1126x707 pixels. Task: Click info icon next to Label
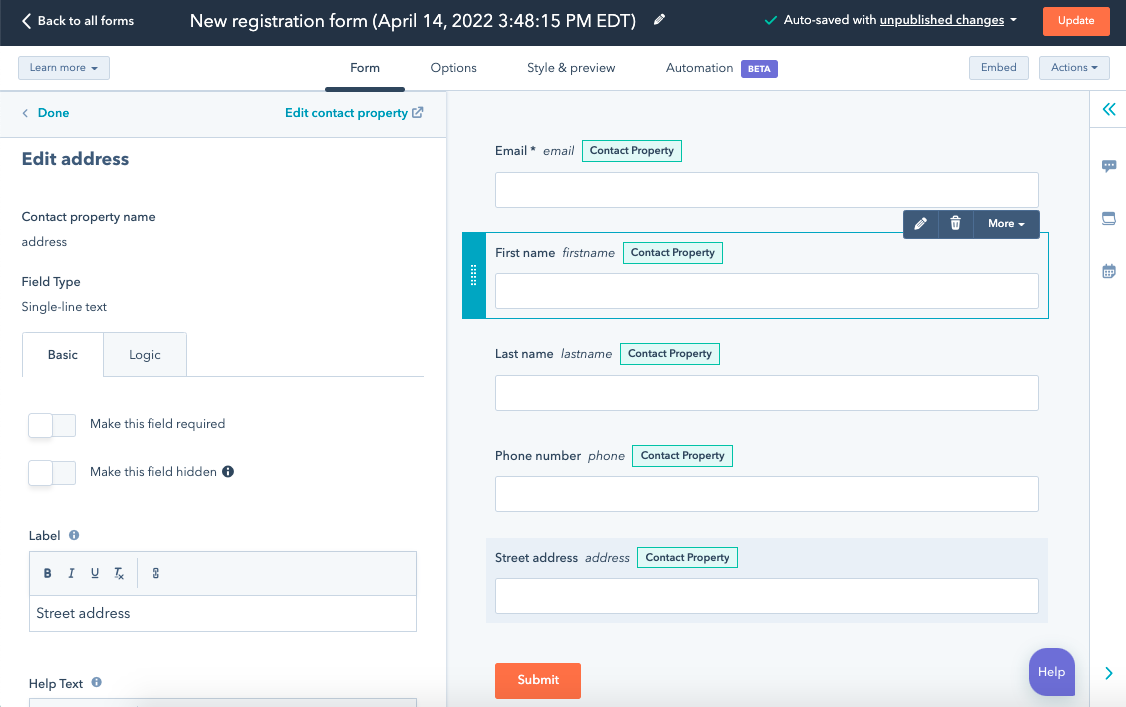(x=74, y=535)
